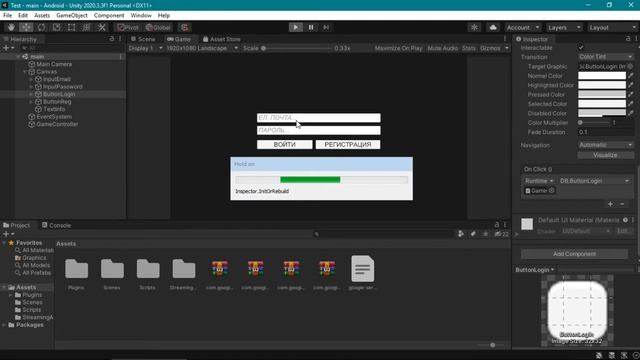Viewport: 640px width, 360px height.
Task: Click the Add Component button
Action: (x=574, y=254)
